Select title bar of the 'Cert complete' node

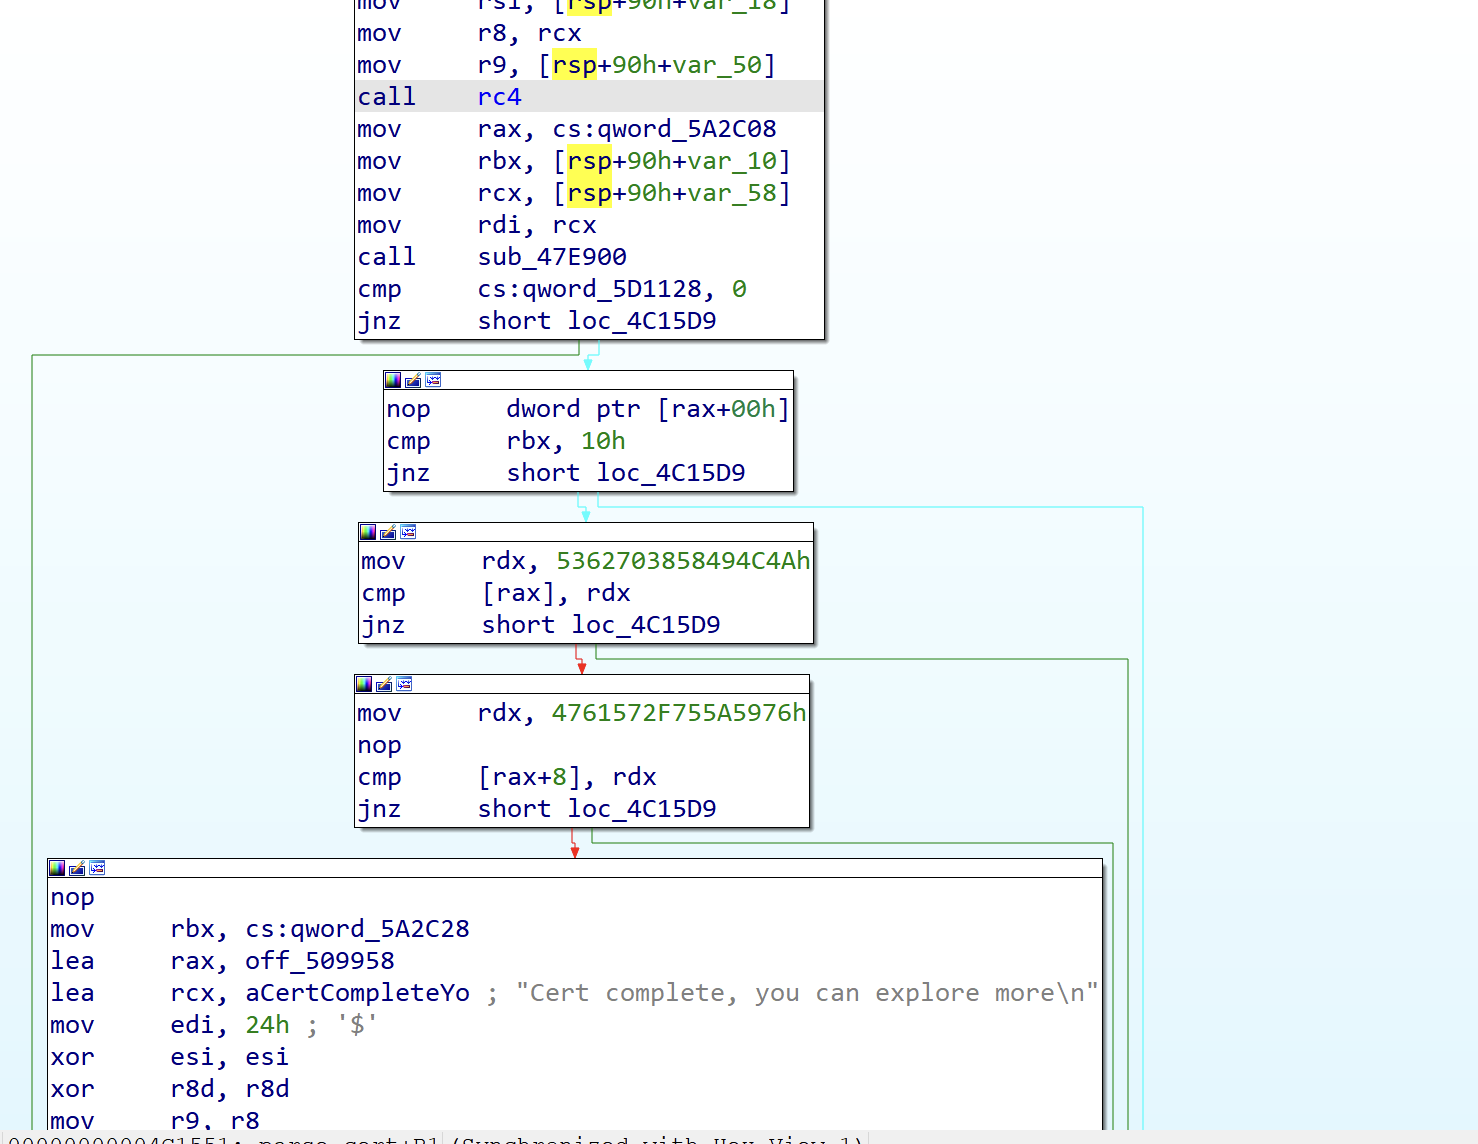pyautogui.click(x=575, y=868)
